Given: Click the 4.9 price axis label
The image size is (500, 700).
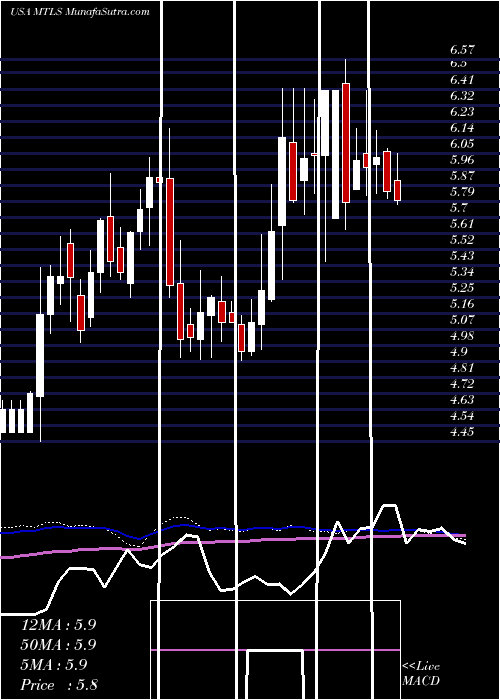Looking at the screenshot, I should click(458, 352).
